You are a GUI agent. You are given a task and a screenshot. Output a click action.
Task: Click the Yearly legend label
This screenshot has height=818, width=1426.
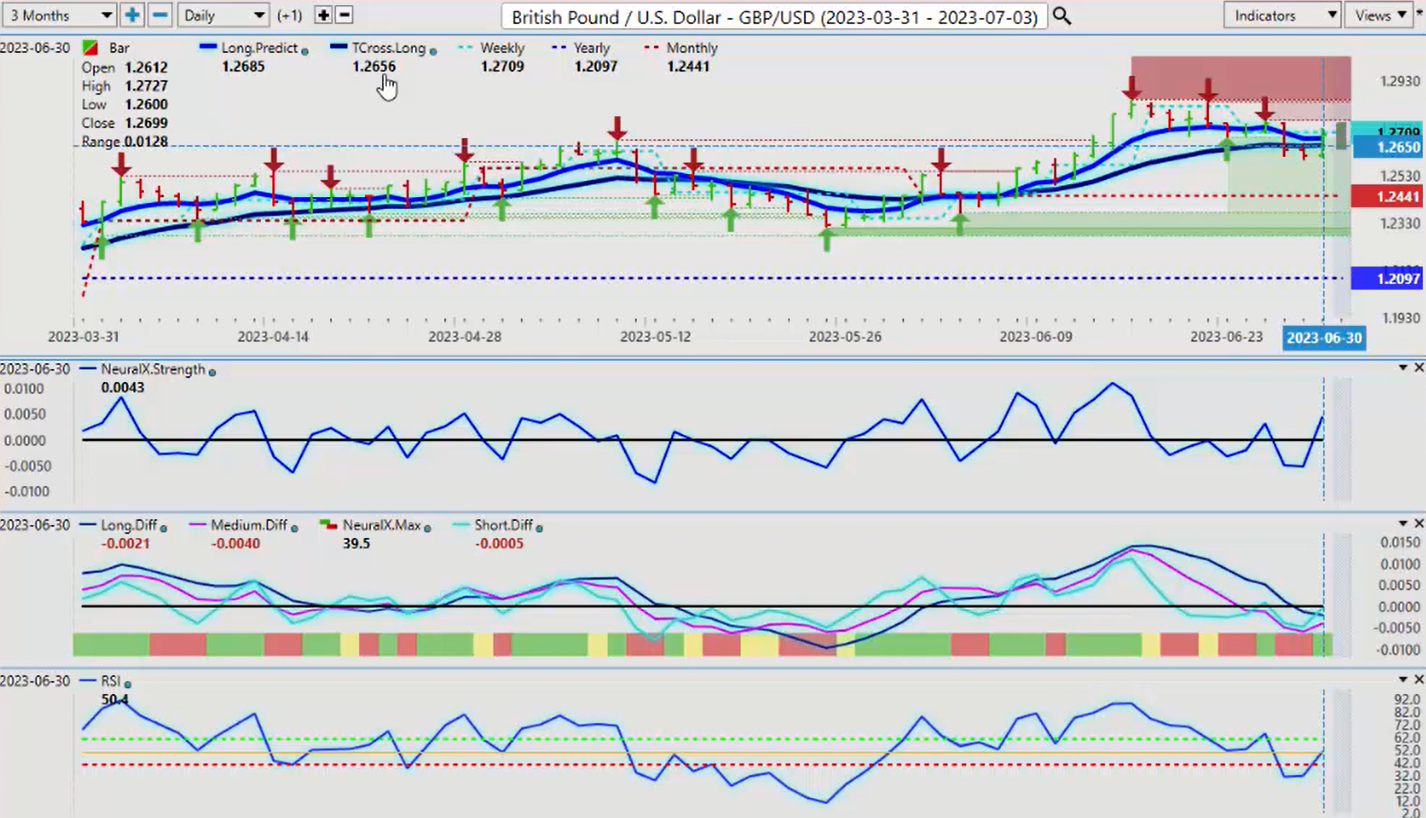pyautogui.click(x=592, y=48)
